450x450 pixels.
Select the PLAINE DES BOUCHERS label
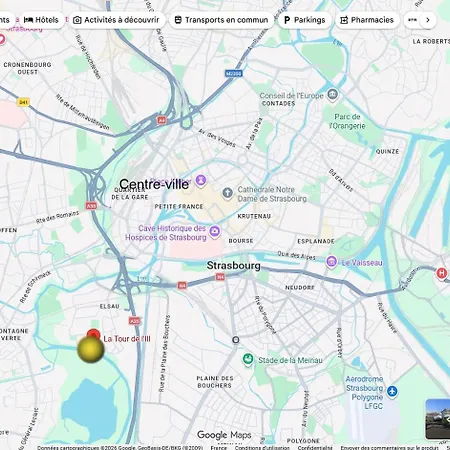(x=215, y=382)
